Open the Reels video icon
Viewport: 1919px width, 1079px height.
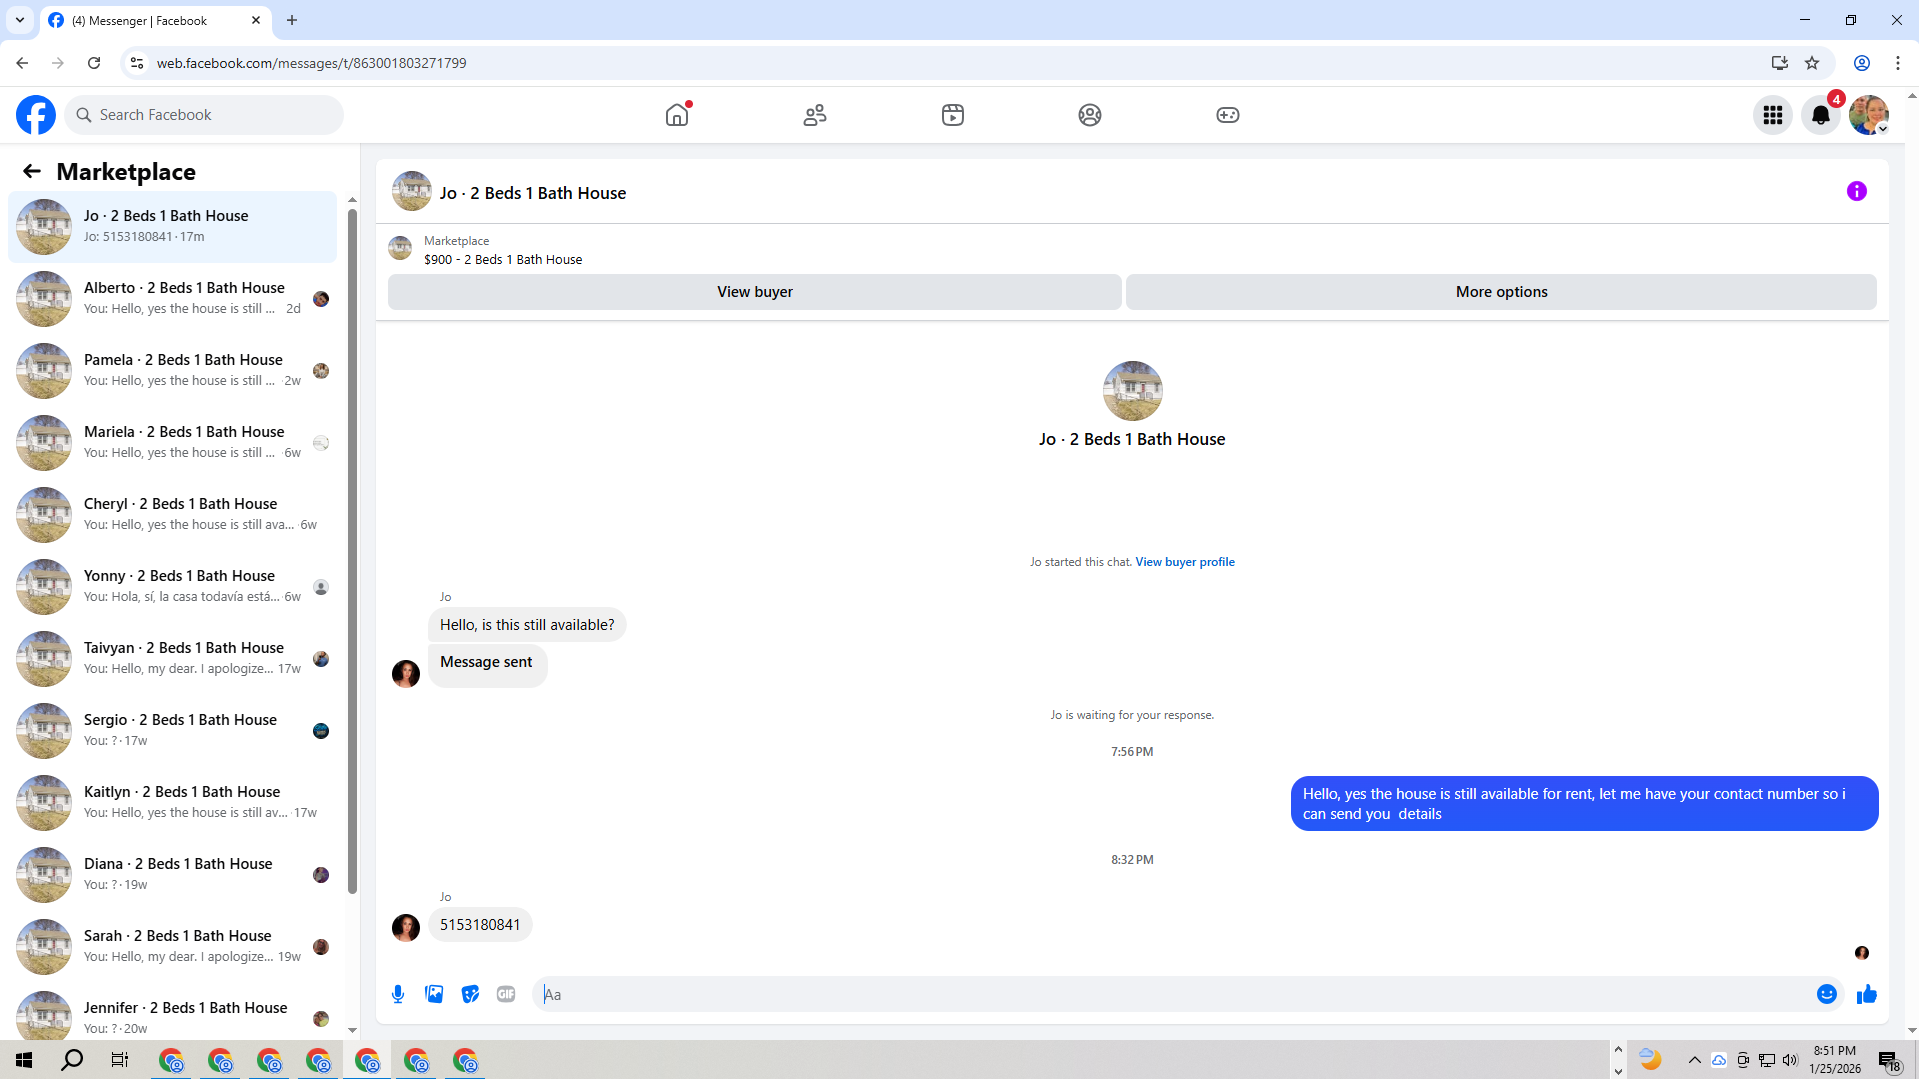pos(953,115)
